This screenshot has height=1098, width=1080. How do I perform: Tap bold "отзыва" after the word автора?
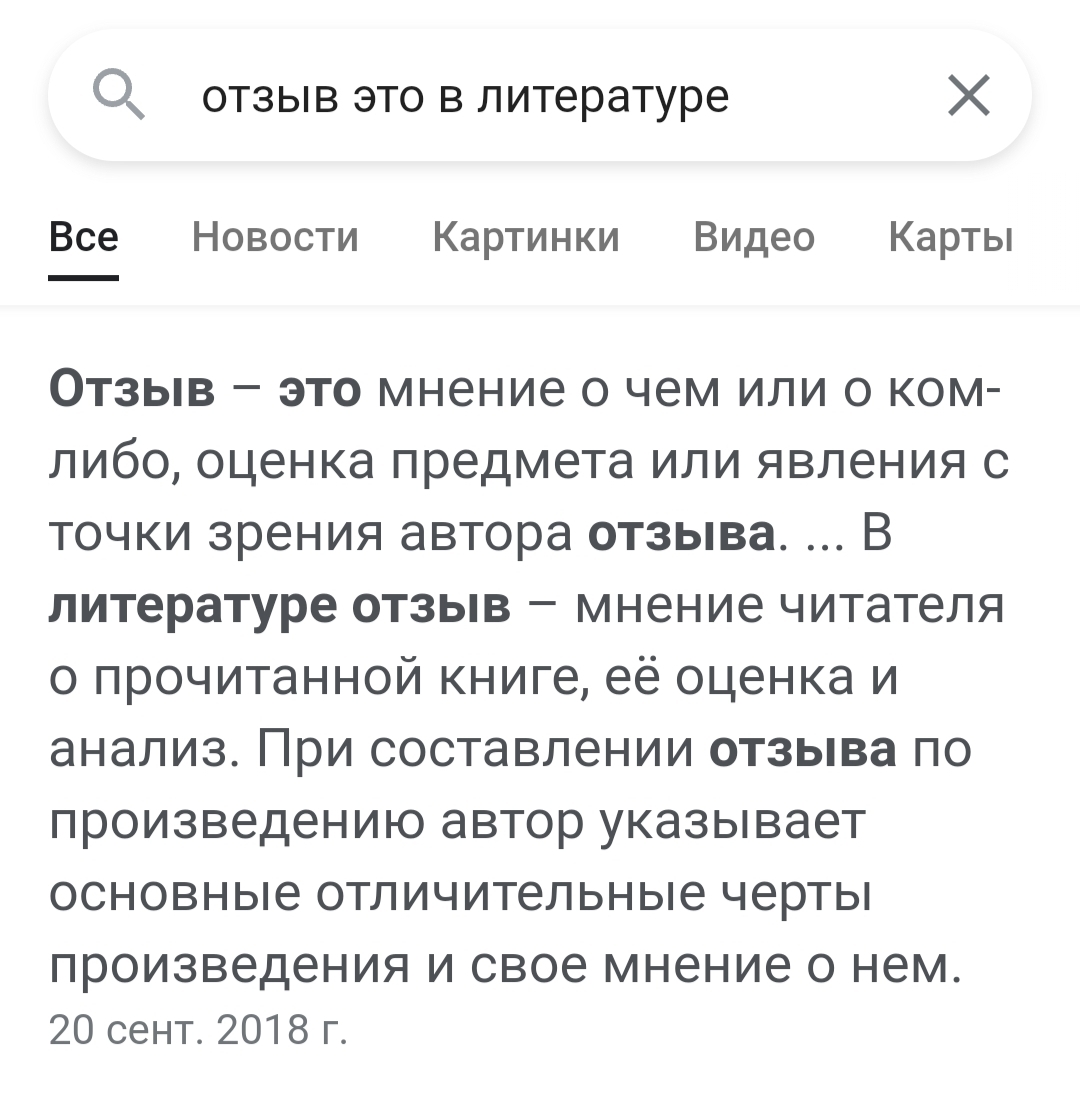pyautogui.click(x=682, y=535)
